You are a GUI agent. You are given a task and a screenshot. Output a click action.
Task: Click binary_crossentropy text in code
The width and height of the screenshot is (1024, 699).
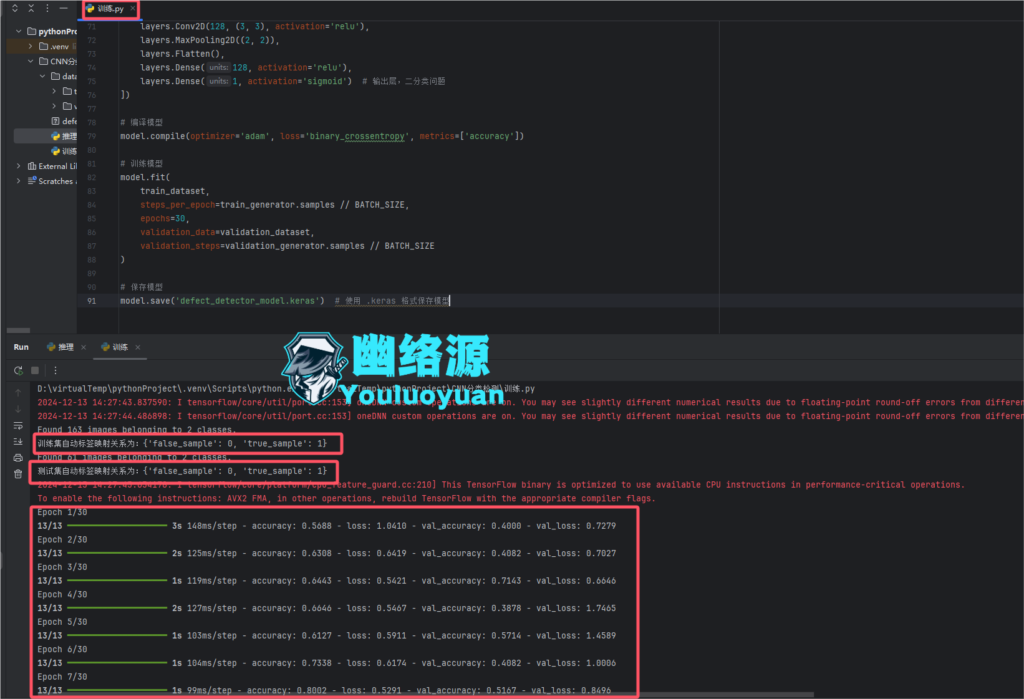[x=355, y=137]
